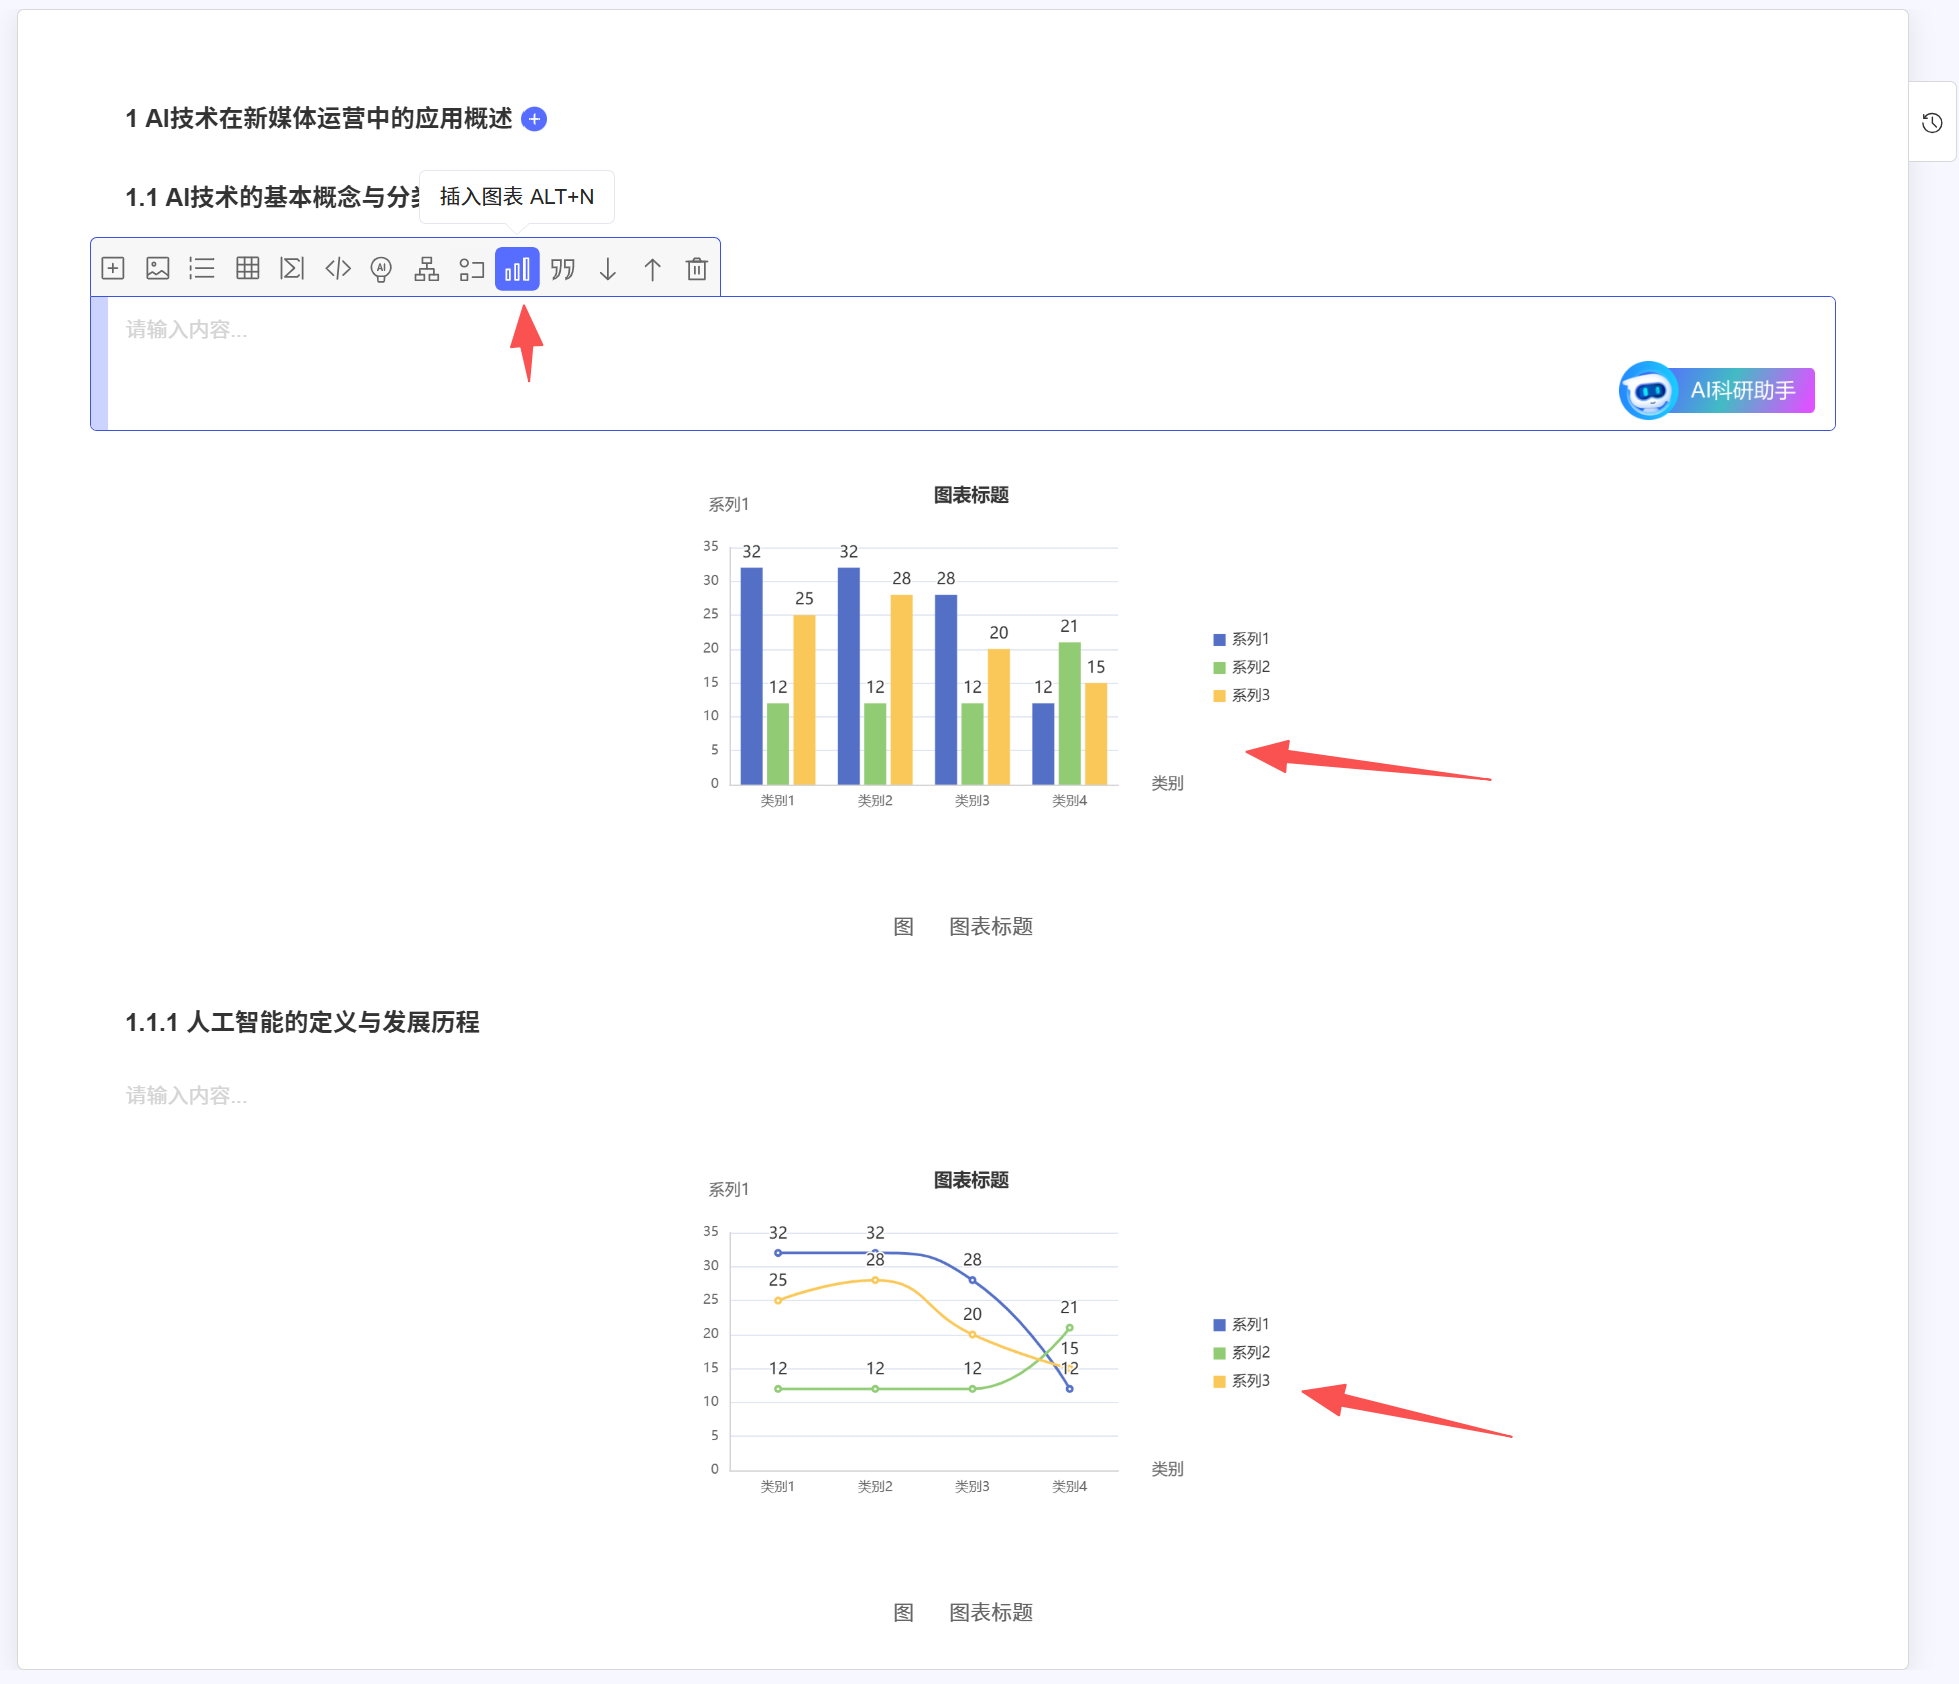The width and height of the screenshot is (1959, 1684).
Task: Insert a table using the grid icon
Action: coord(247,268)
